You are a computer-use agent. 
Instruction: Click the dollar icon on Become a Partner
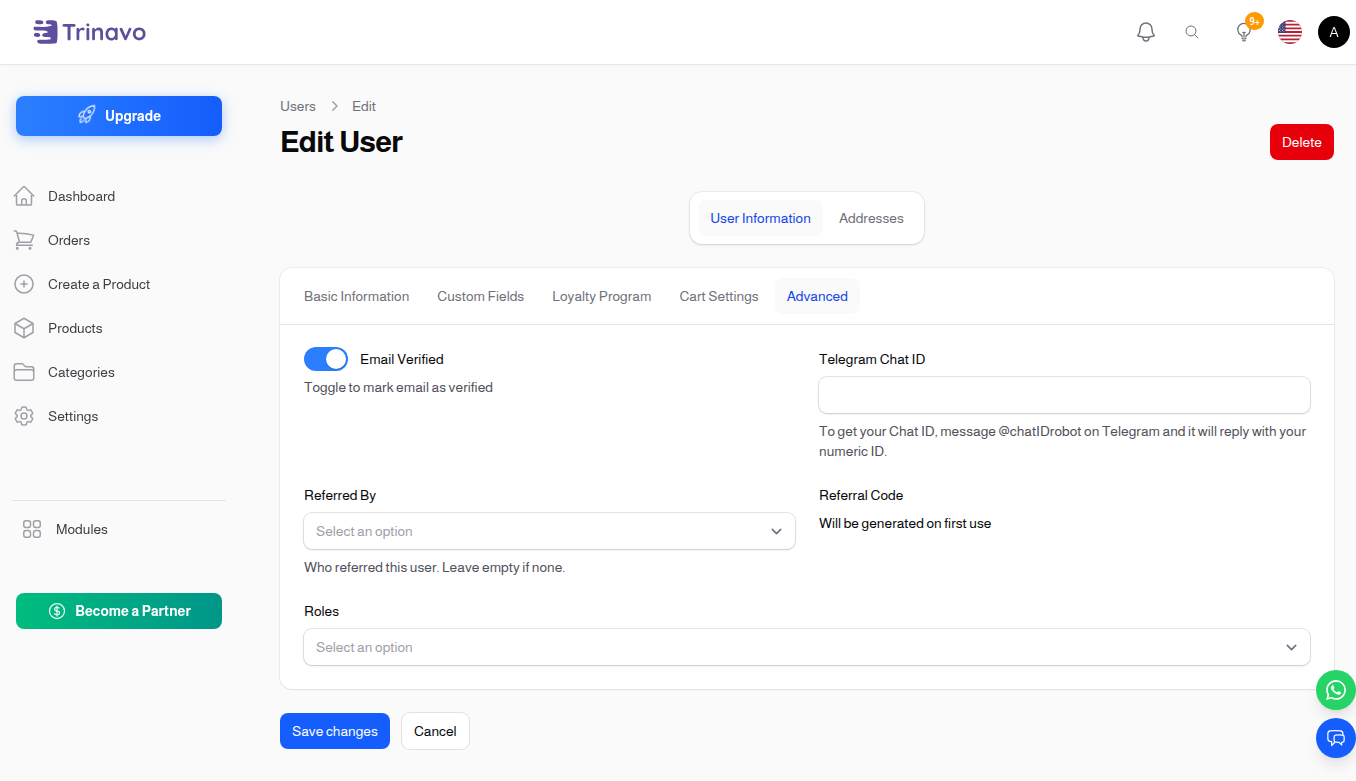57,611
